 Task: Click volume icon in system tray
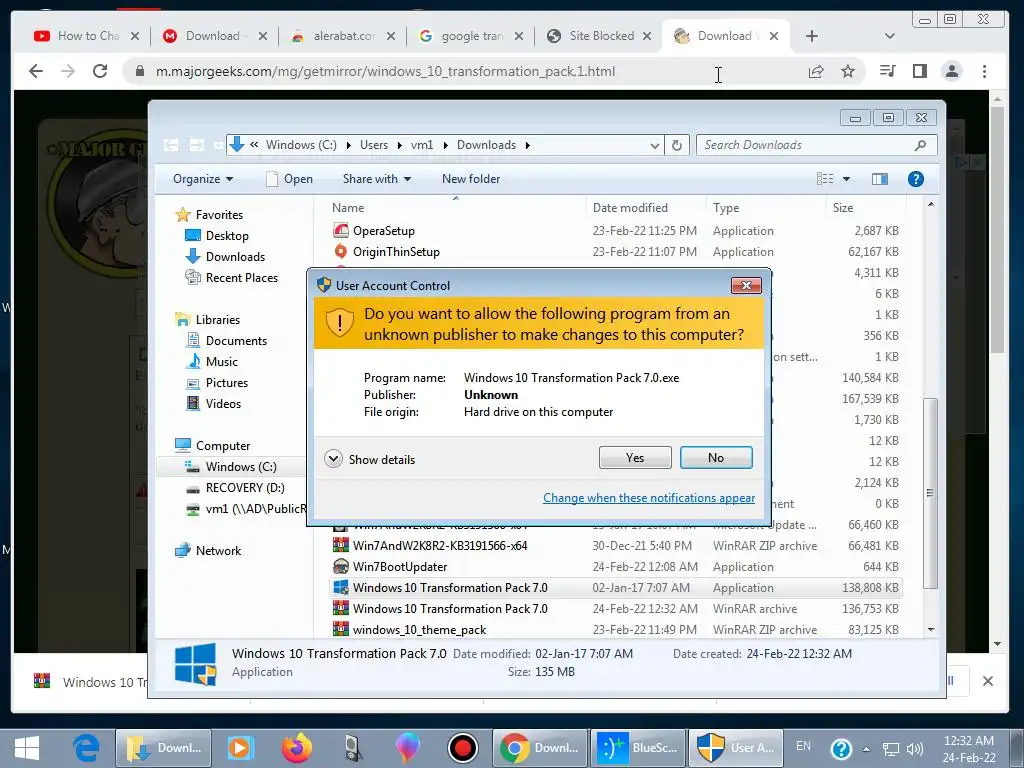915,748
